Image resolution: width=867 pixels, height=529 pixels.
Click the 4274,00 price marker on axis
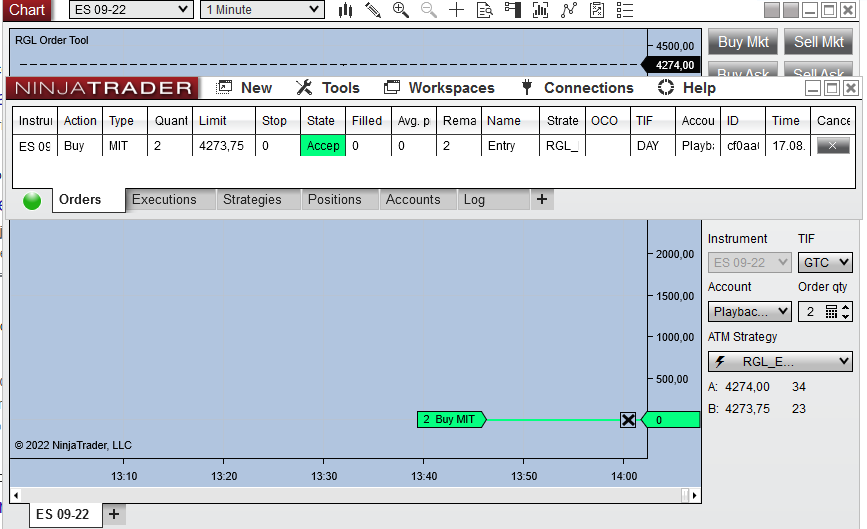pyautogui.click(x=671, y=65)
